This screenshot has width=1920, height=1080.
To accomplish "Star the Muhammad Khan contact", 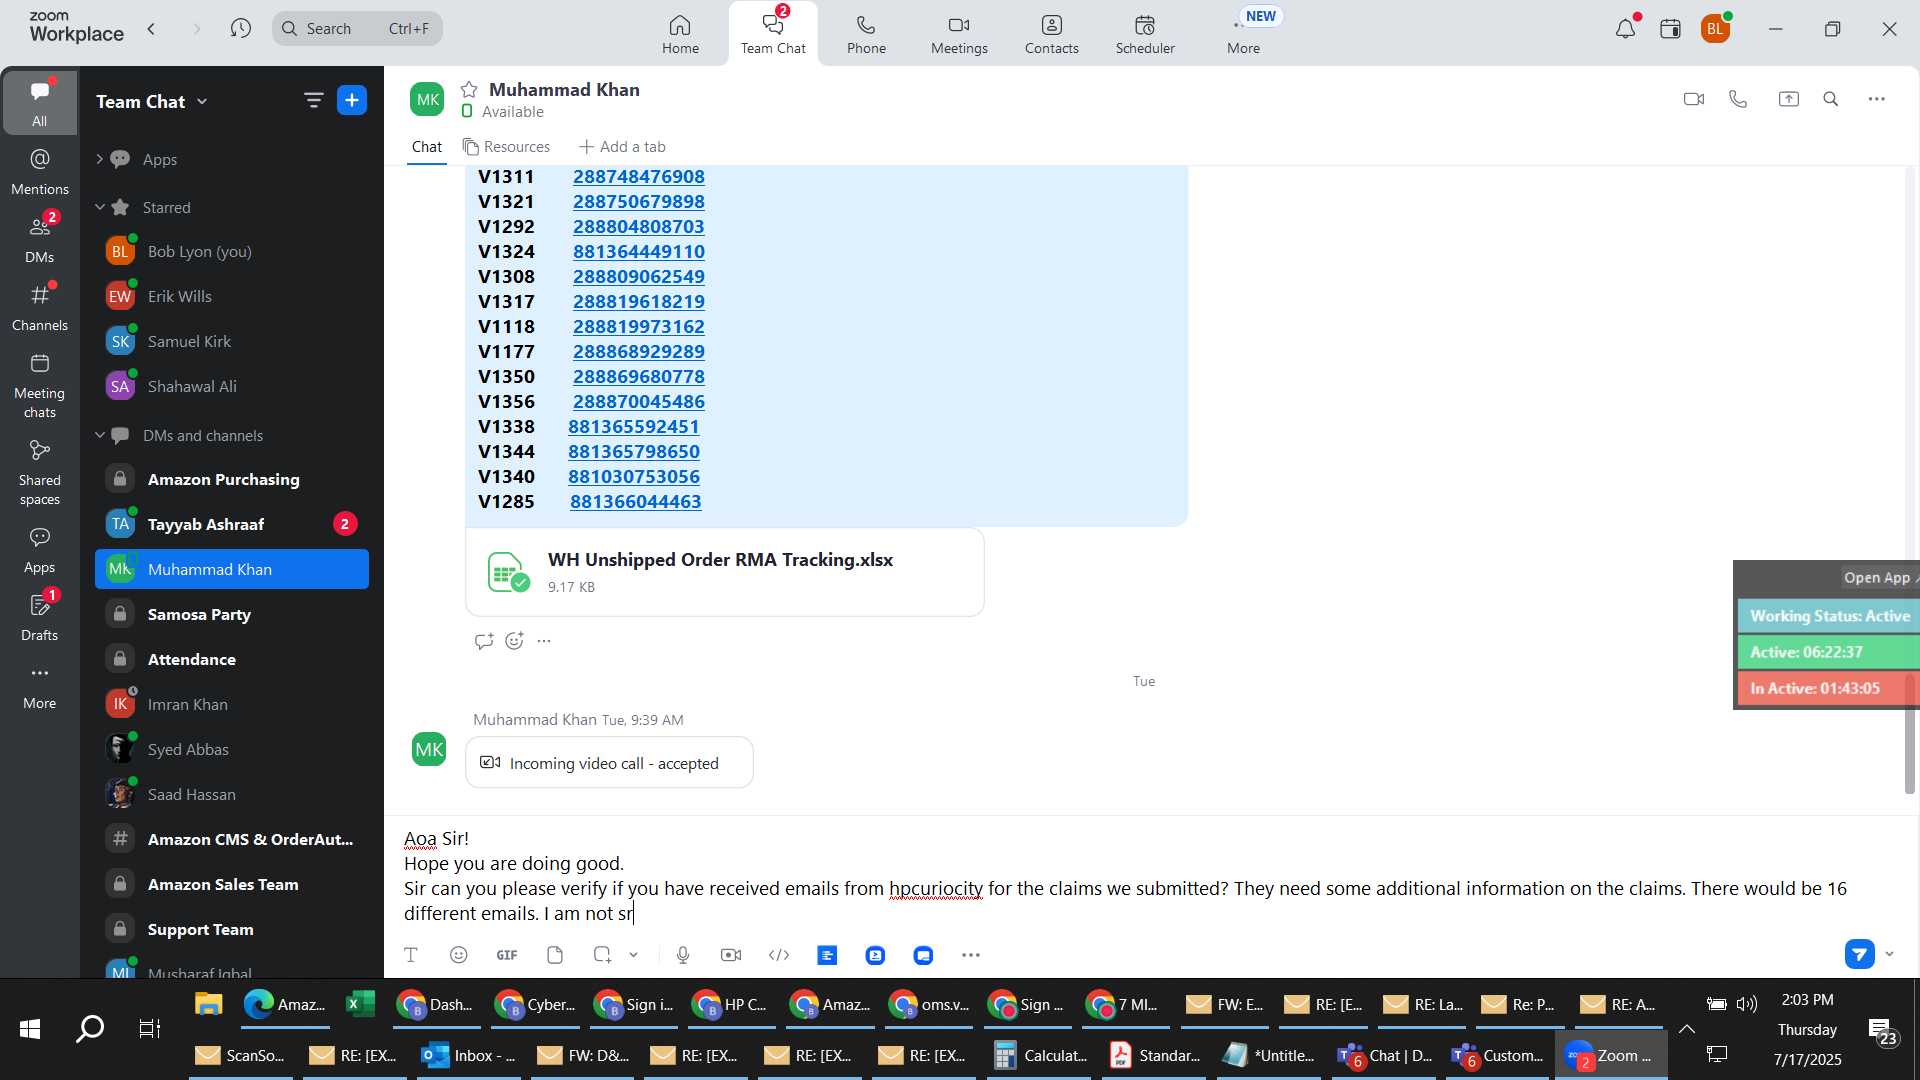I will tap(469, 89).
